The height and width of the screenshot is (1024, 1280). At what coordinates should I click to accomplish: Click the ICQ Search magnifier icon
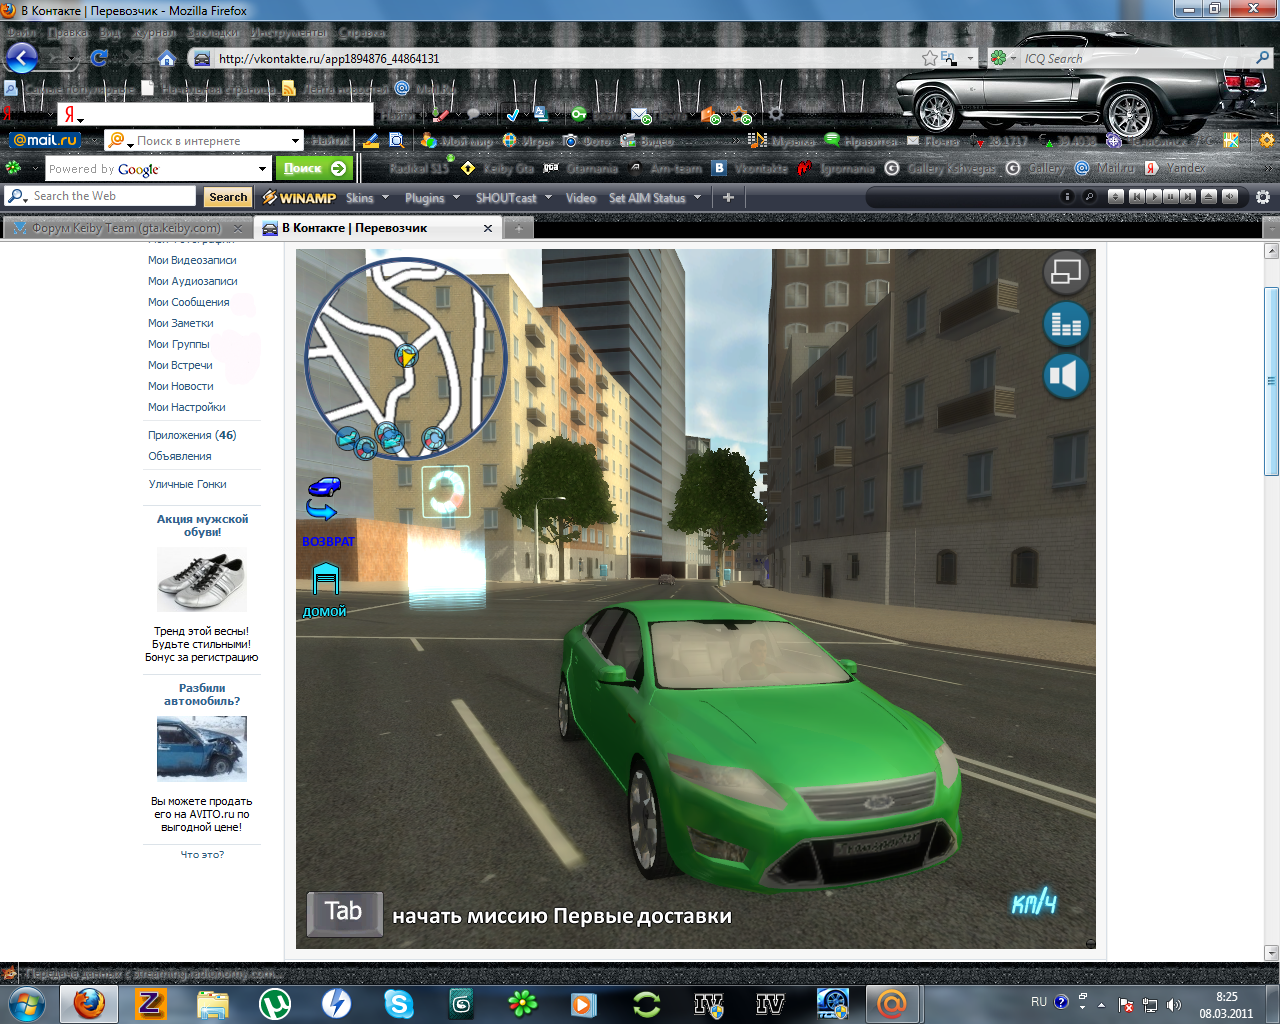[1263, 58]
